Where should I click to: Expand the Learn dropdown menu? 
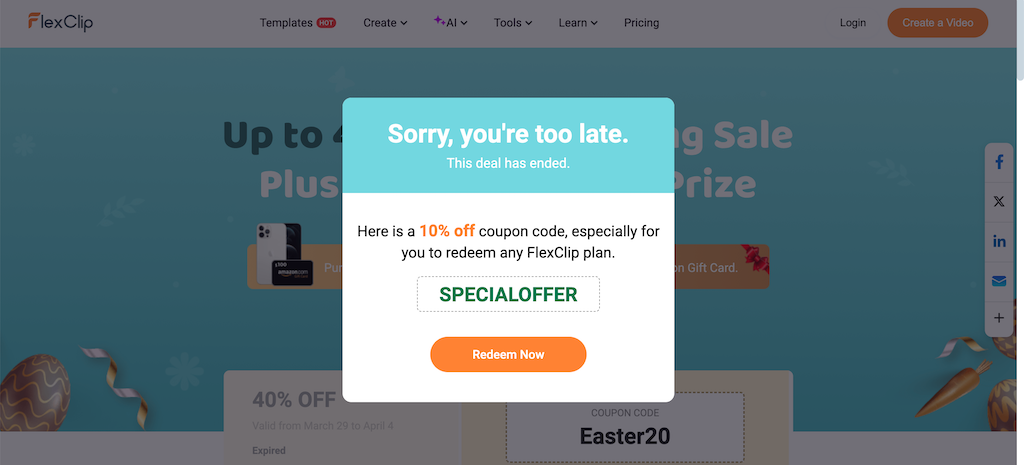click(x=578, y=23)
